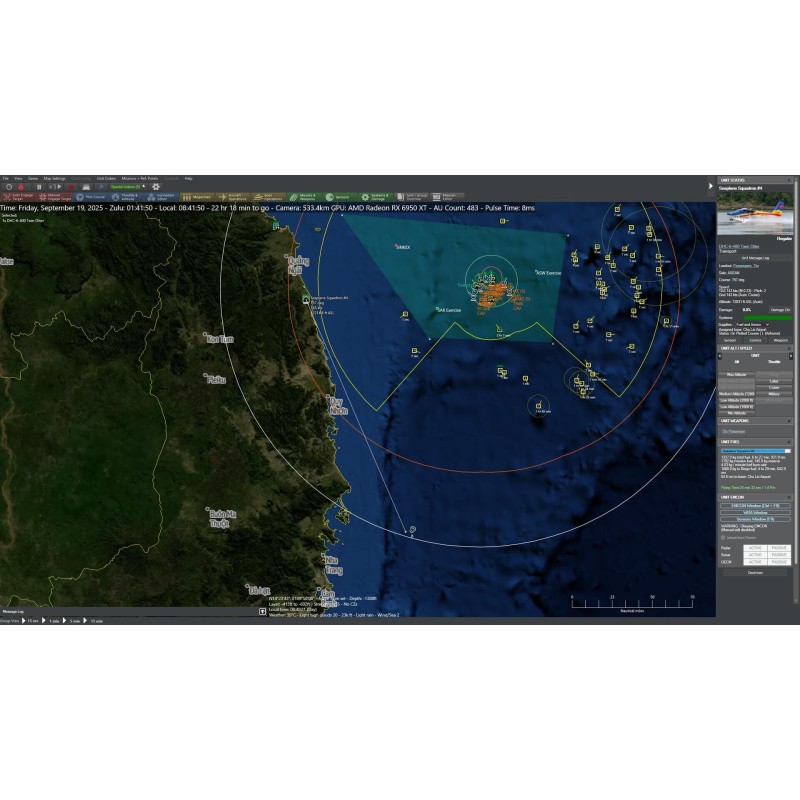
Task: Open the Throttle & Altitude tool
Action: 129,198
